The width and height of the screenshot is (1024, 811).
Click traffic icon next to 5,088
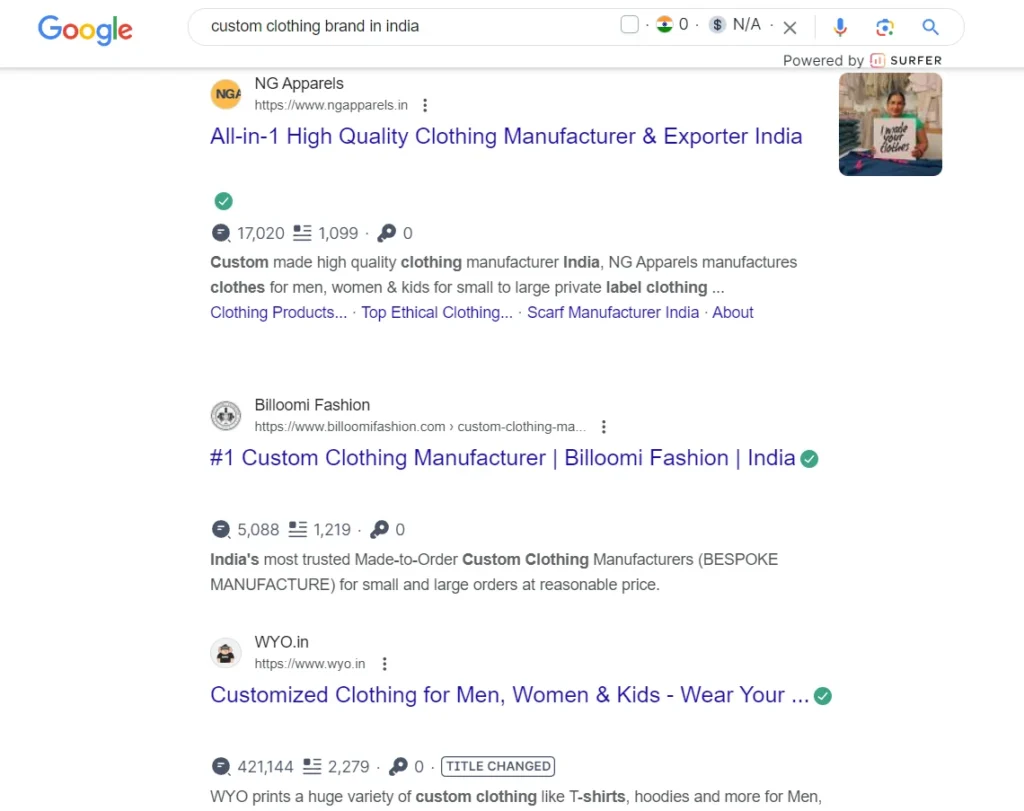pos(221,530)
